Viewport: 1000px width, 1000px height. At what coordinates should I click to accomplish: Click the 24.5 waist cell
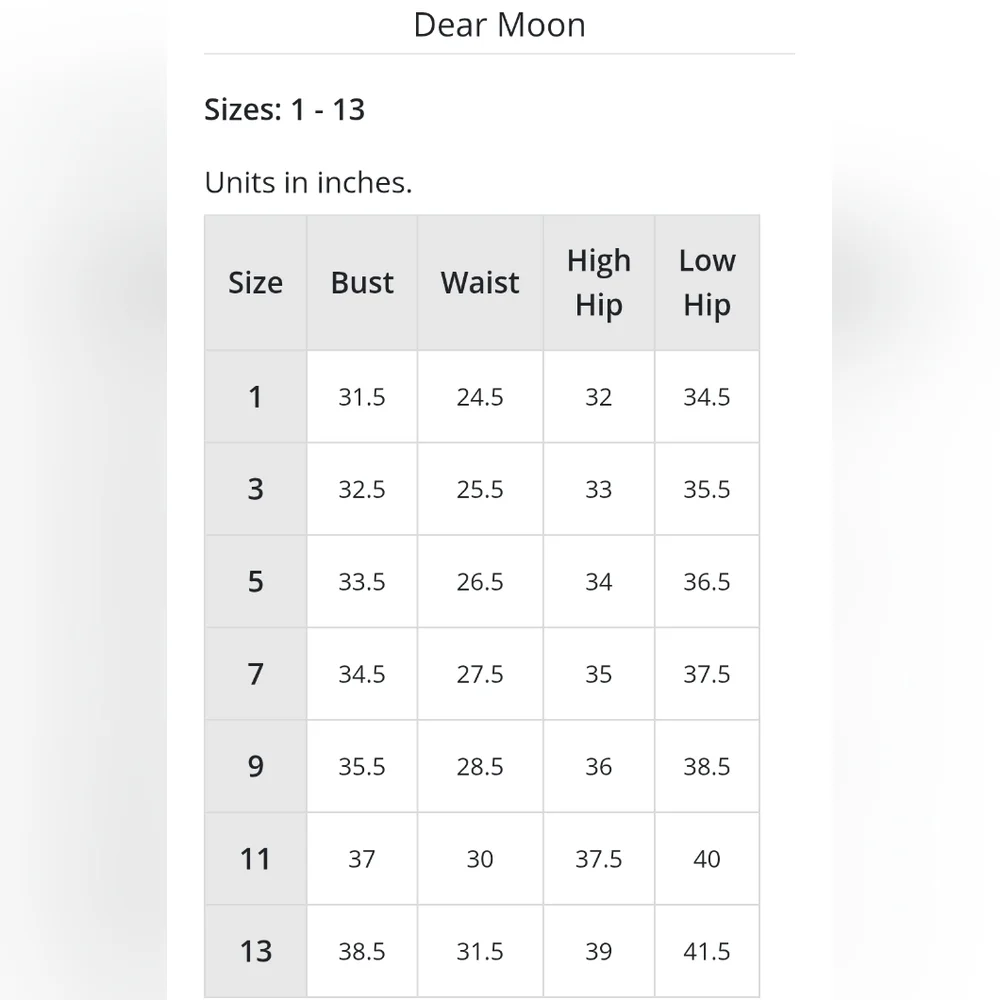480,397
